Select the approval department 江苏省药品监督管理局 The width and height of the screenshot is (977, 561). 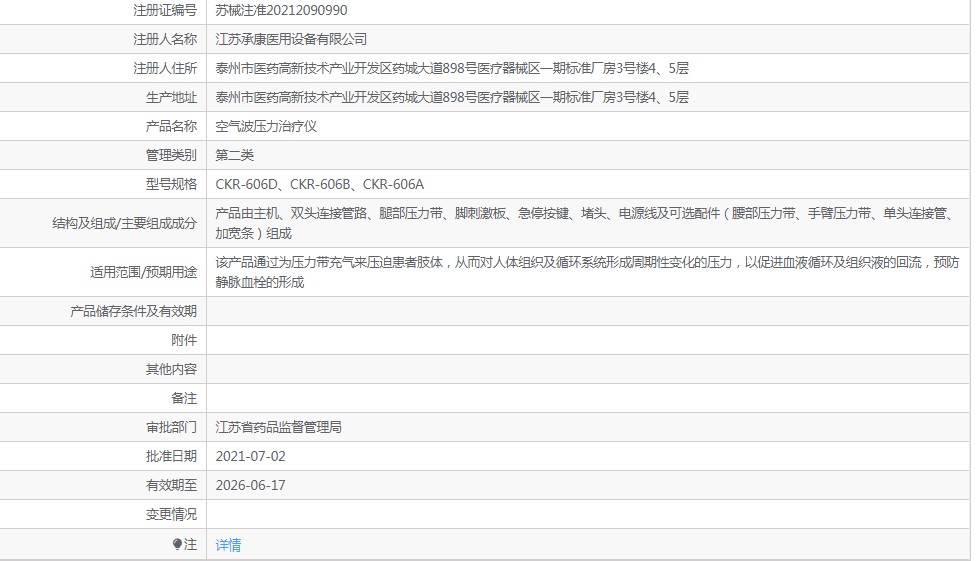[279, 427]
